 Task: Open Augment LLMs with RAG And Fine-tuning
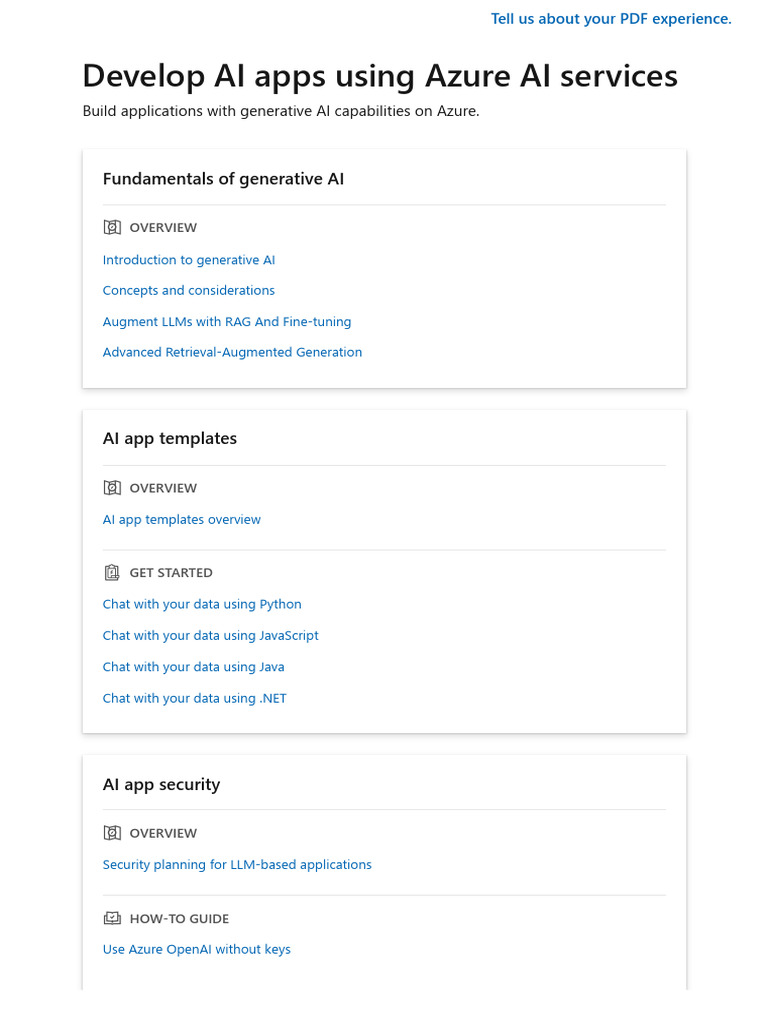(x=227, y=322)
